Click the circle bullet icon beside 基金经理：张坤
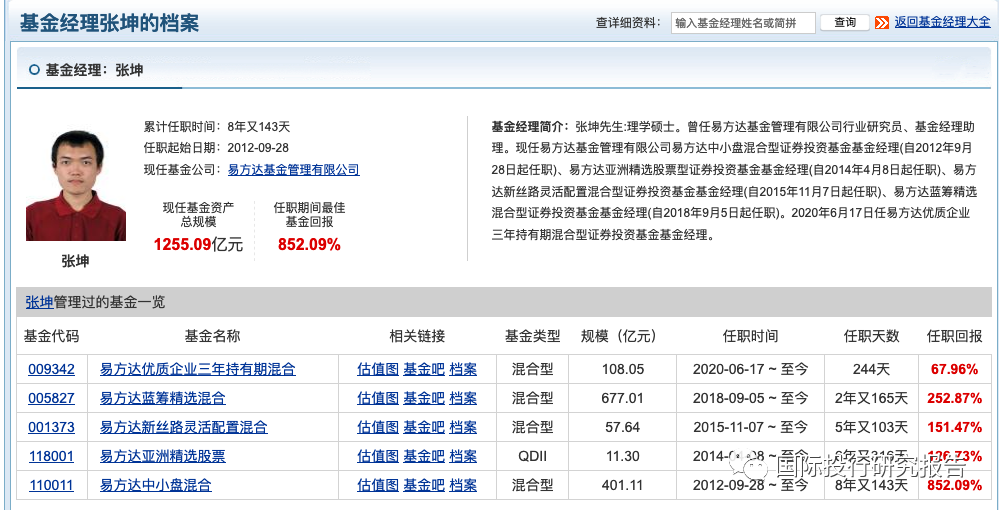This screenshot has width=999, height=510. pyautogui.click(x=34, y=69)
